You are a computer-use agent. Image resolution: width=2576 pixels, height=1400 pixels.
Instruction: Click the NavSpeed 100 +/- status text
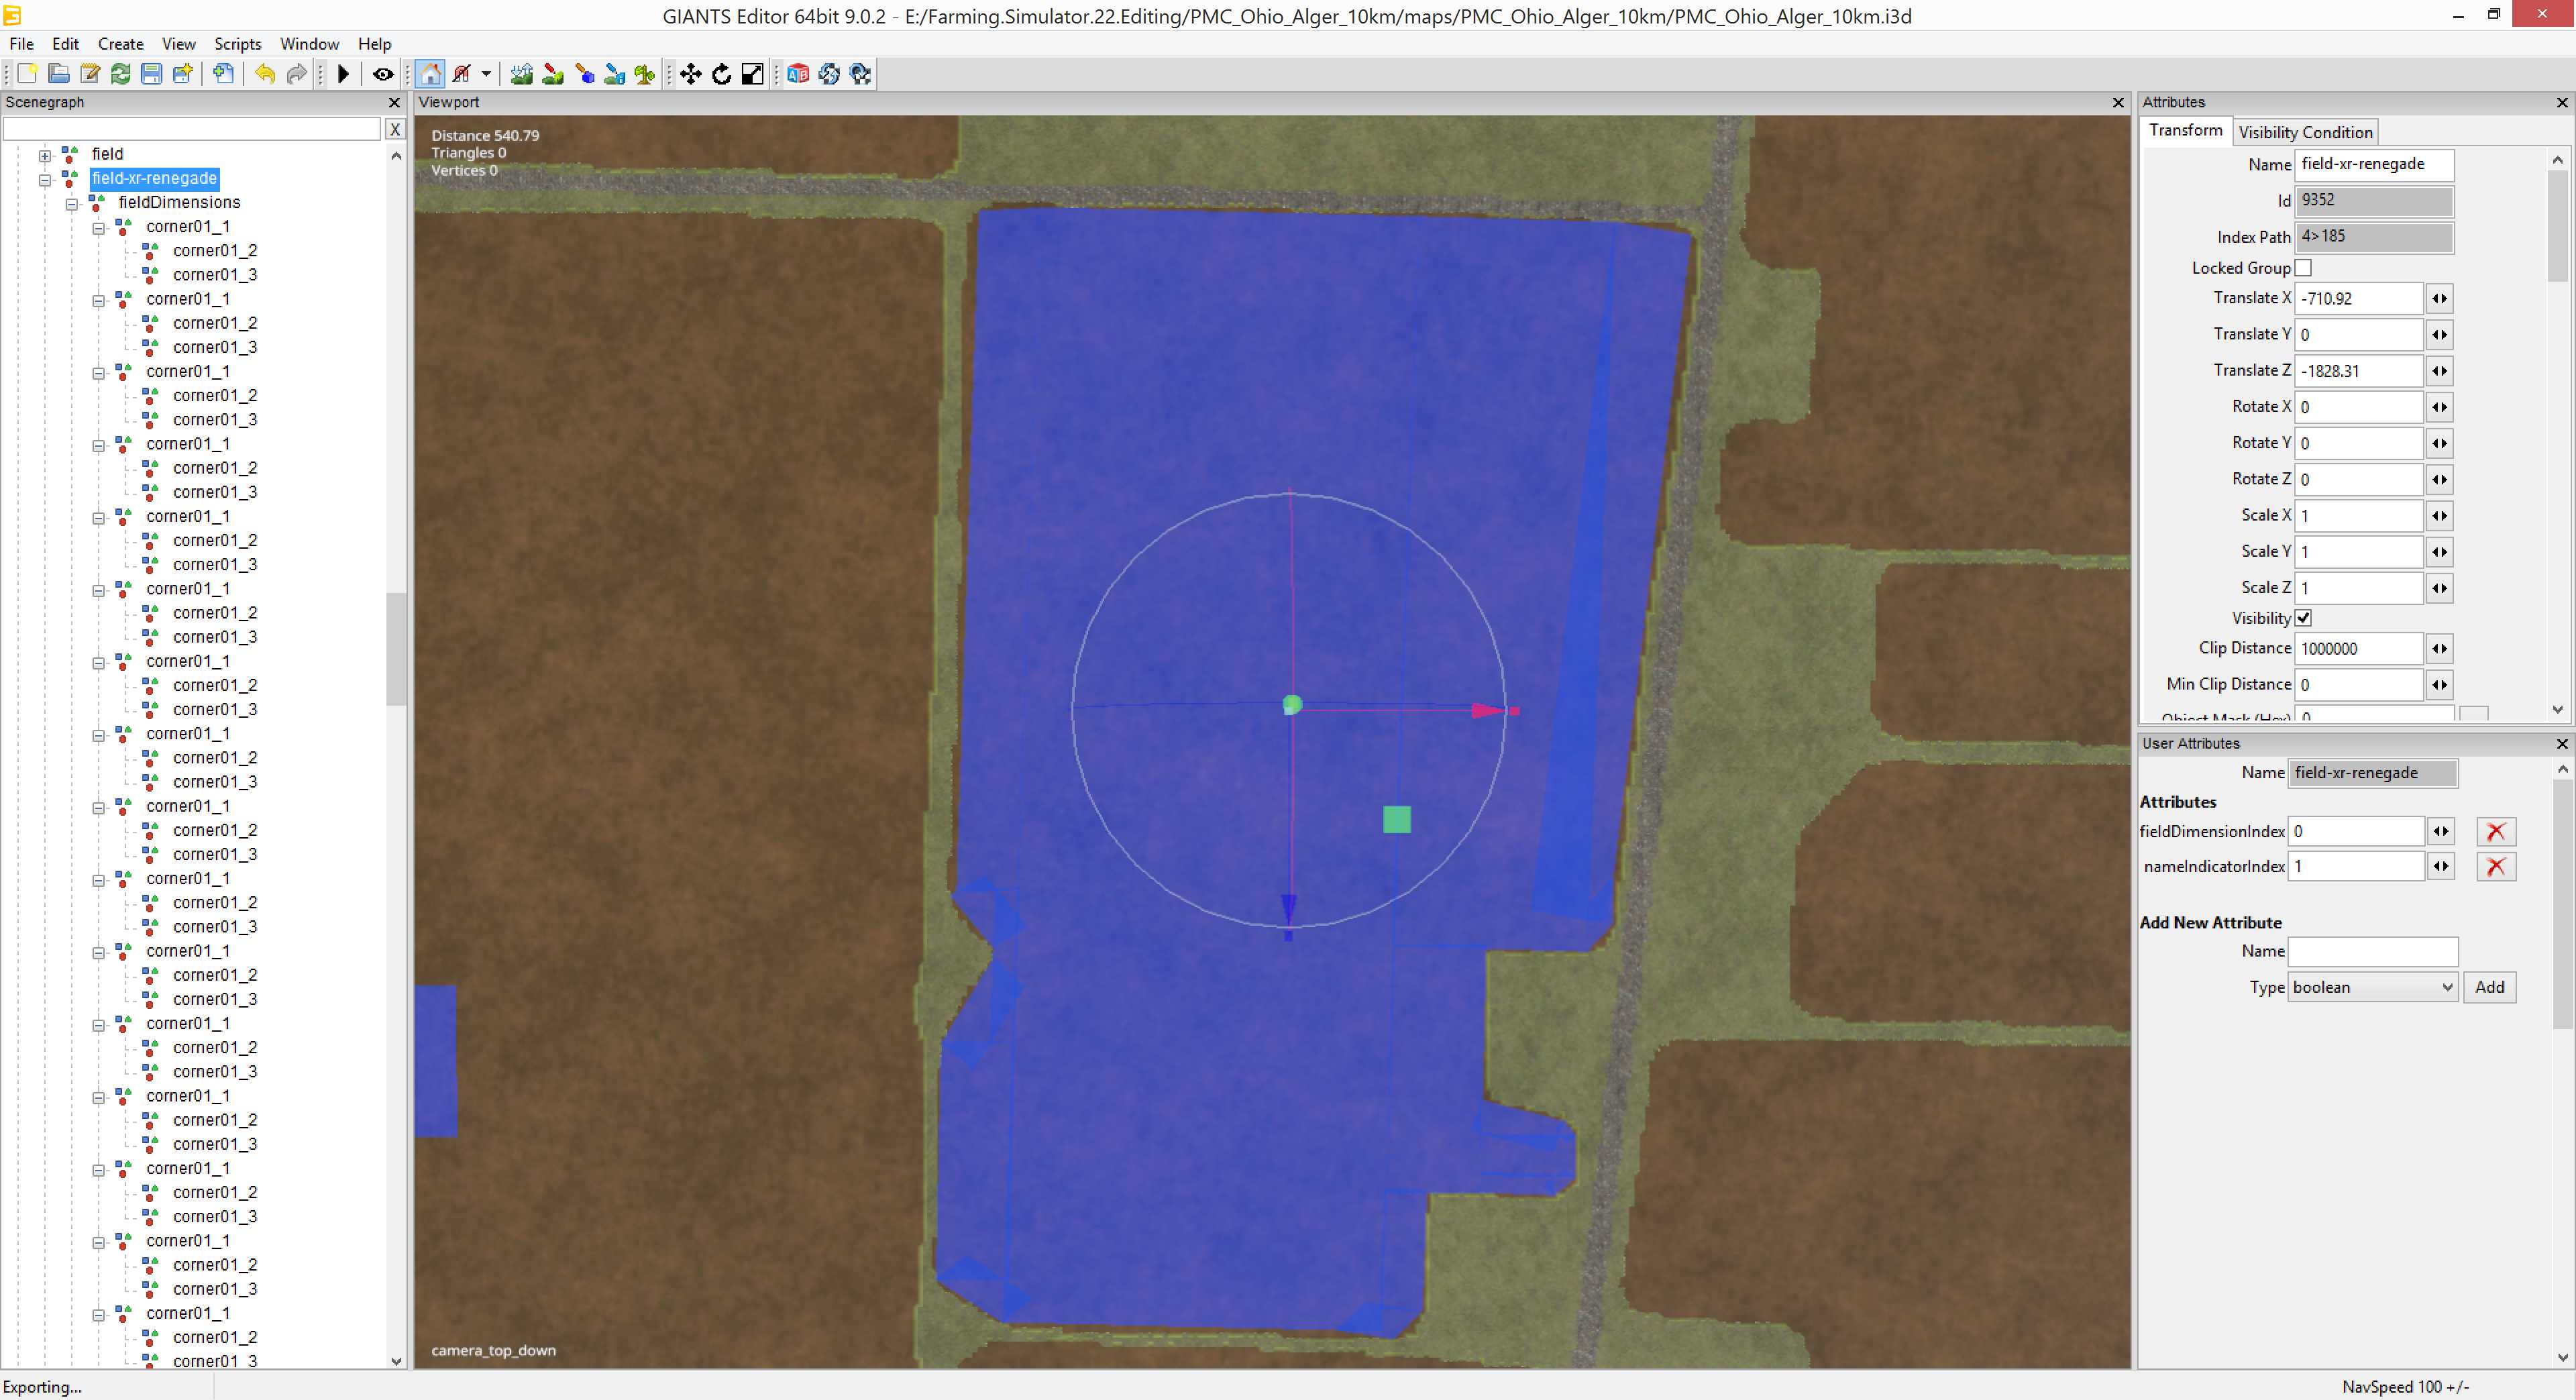click(2405, 1387)
